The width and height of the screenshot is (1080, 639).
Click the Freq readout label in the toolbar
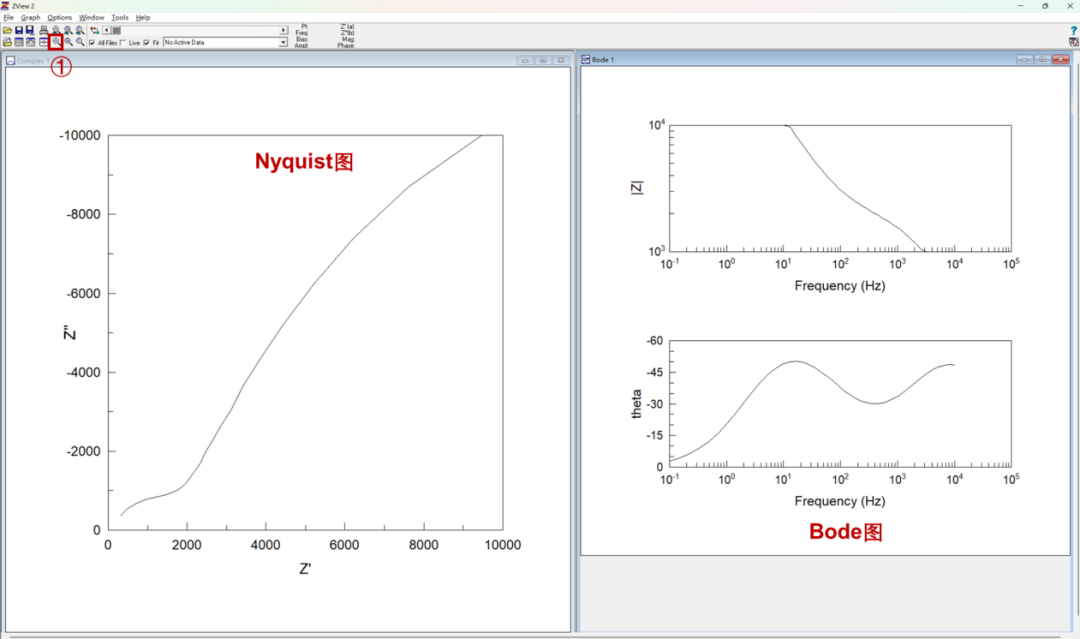[302, 32]
